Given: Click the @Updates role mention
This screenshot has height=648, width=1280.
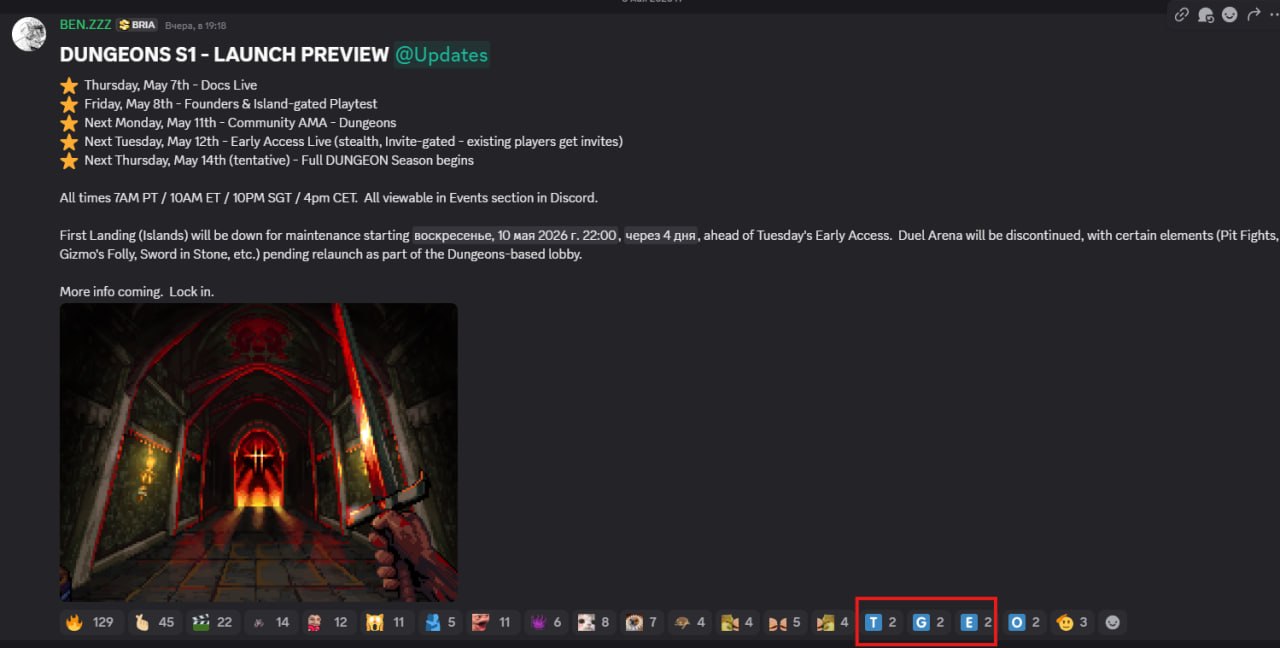Looking at the screenshot, I should click(441, 54).
